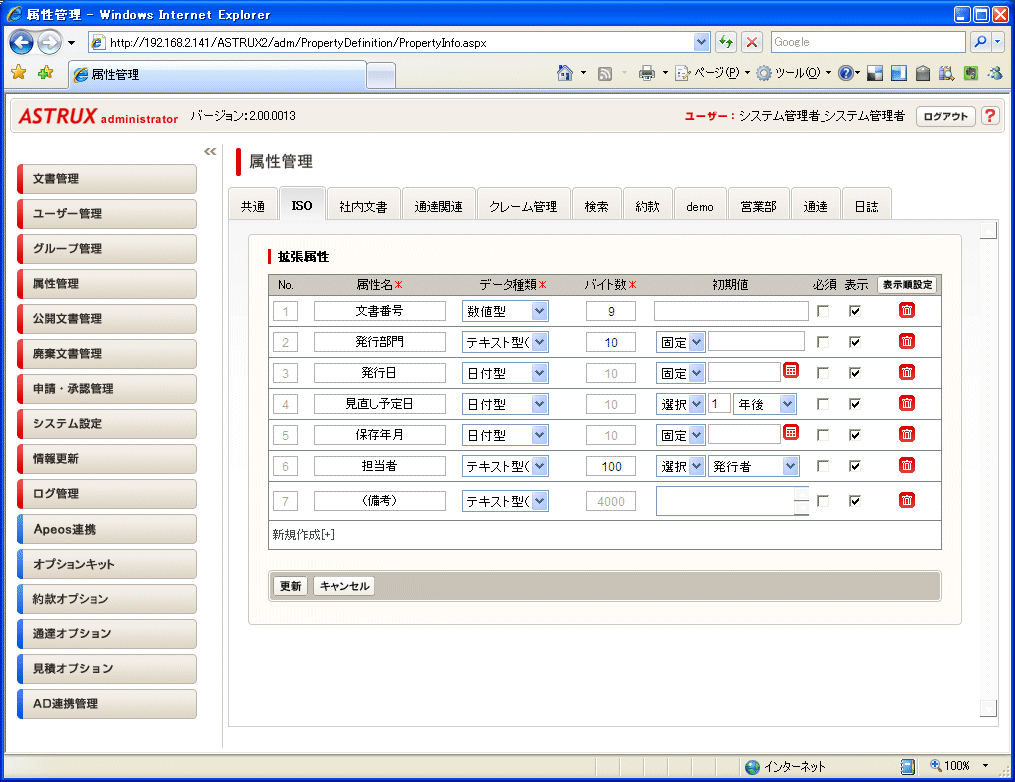Click the browser refresh button

(725, 42)
